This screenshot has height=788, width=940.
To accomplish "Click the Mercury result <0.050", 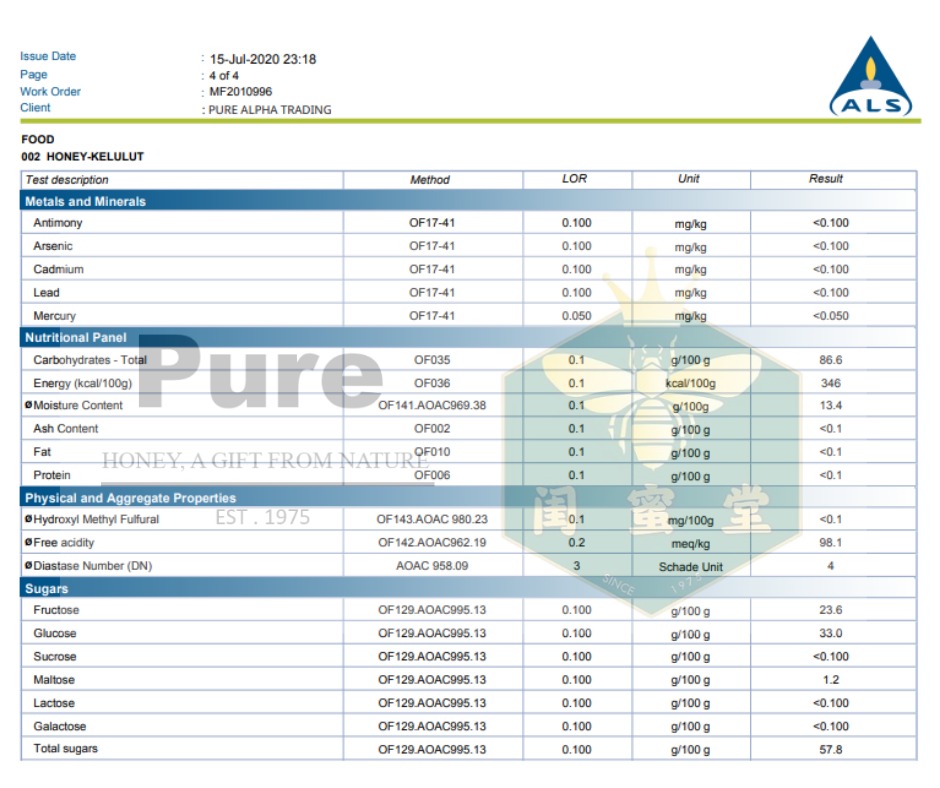I will pos(830,316).
